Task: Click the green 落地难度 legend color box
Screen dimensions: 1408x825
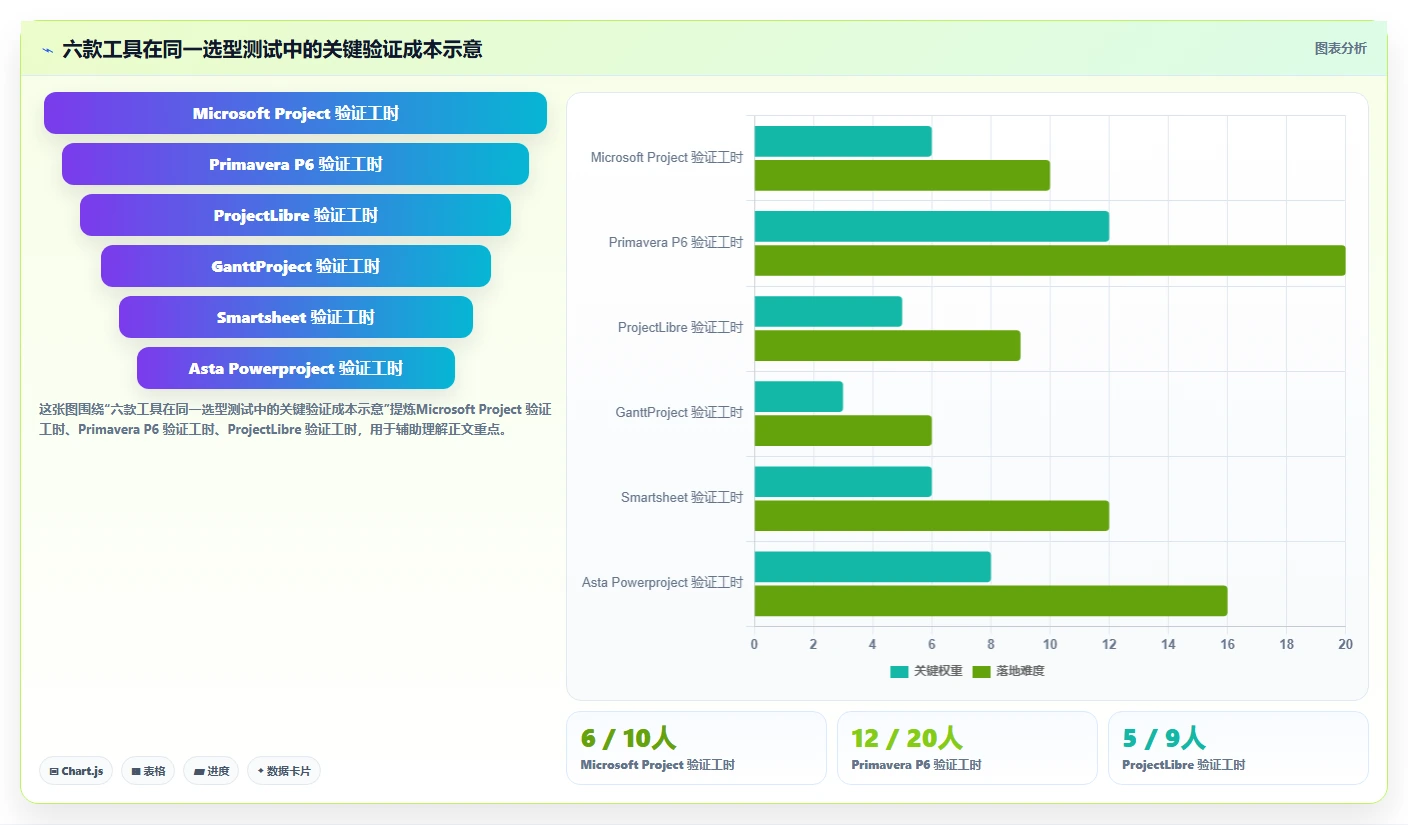Action: pos(981,671)
